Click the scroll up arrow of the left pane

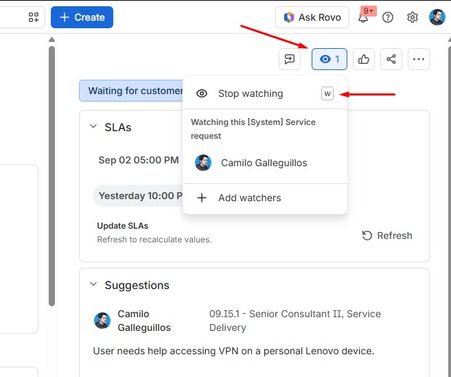click(52, 40)
